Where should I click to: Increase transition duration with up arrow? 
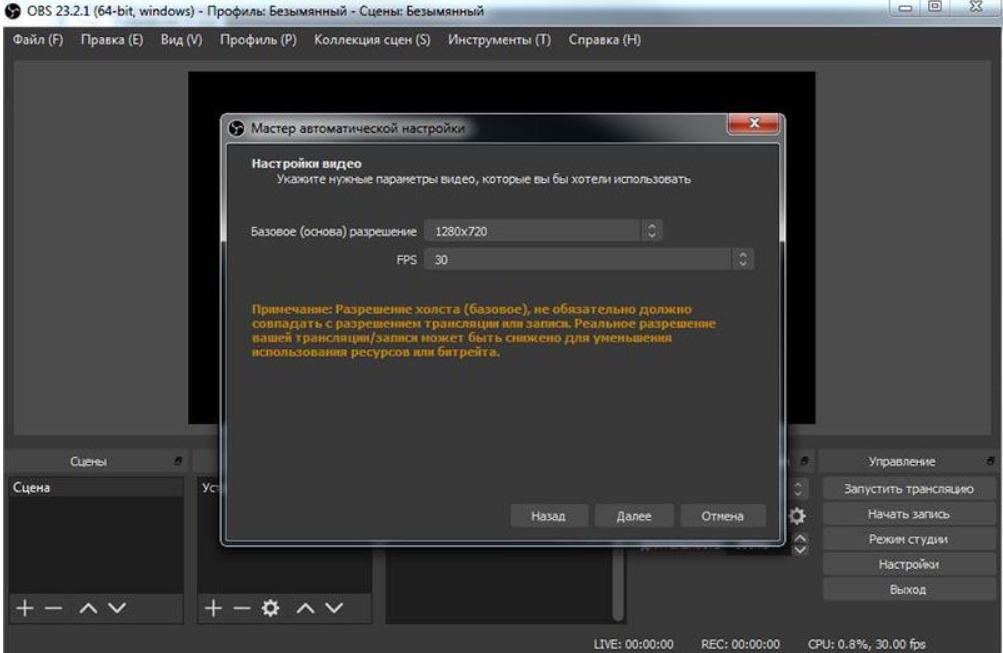(800, 539)
